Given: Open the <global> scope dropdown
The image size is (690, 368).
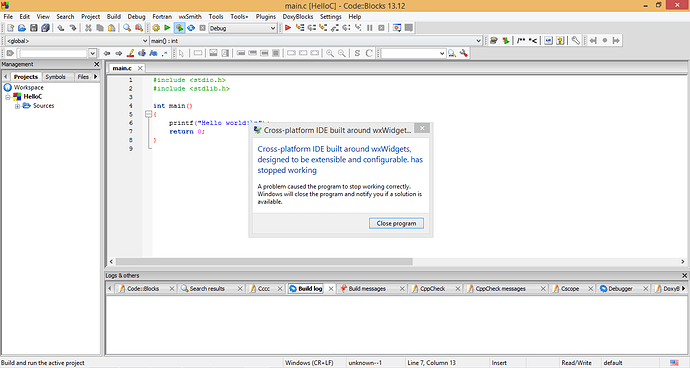Looking at the screenshot, I should [145, 40].
